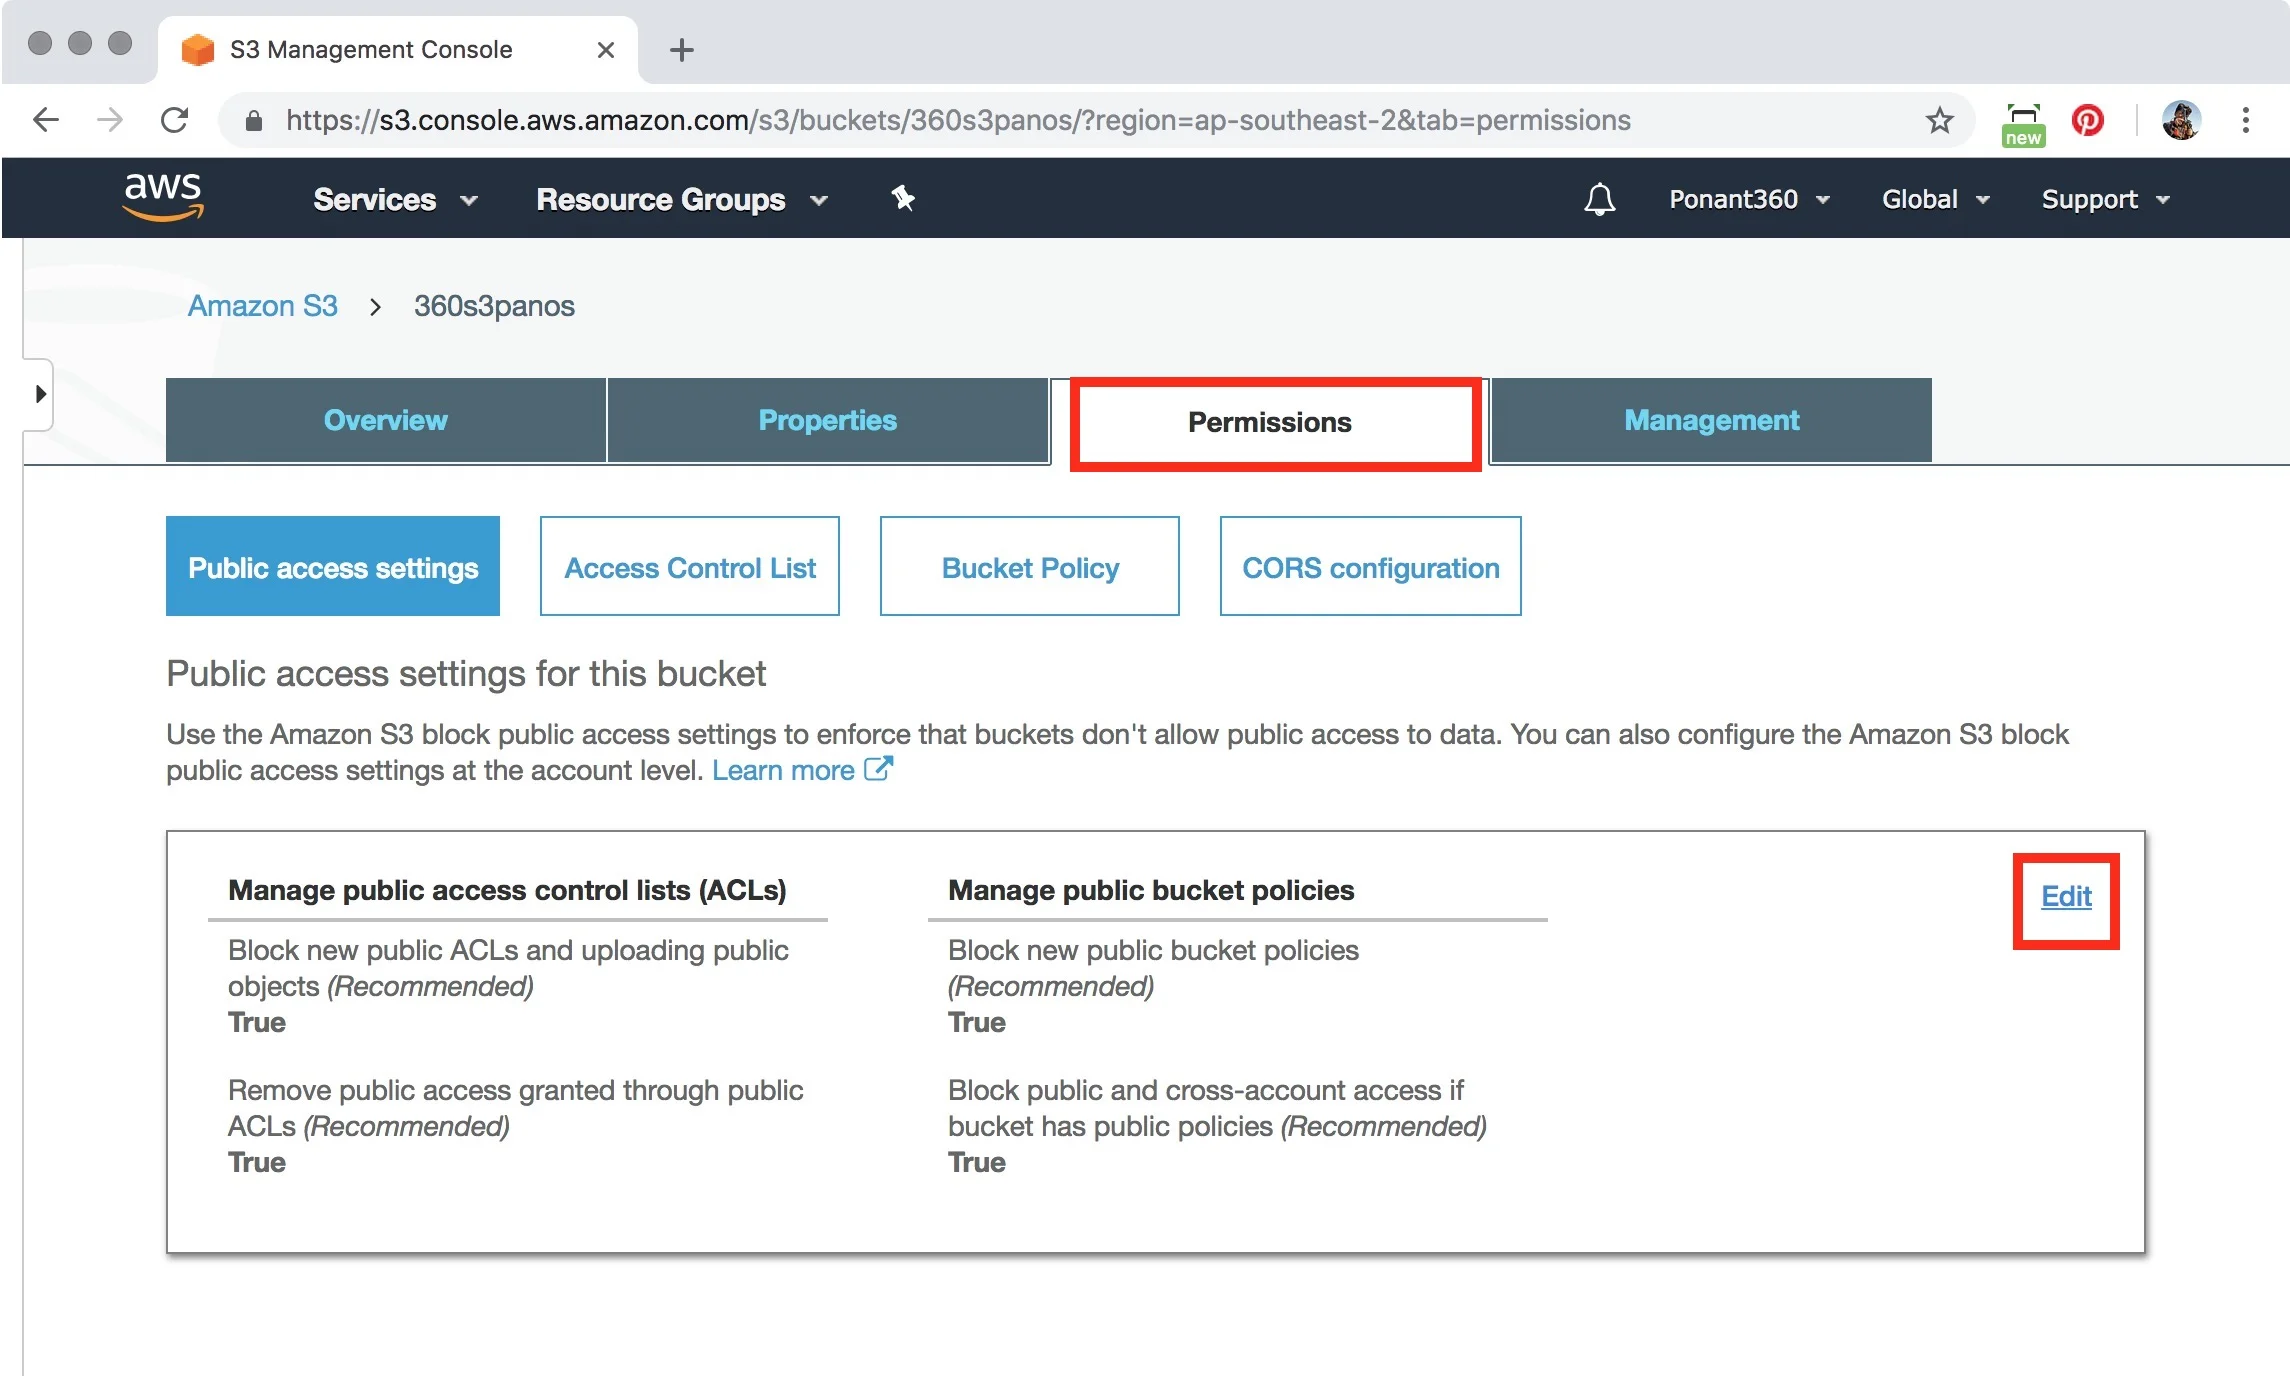The height and width of the screenshot is (1376, 2290).
Task: Click 'Manage public bucket policies' heading
Action: 1151,890
